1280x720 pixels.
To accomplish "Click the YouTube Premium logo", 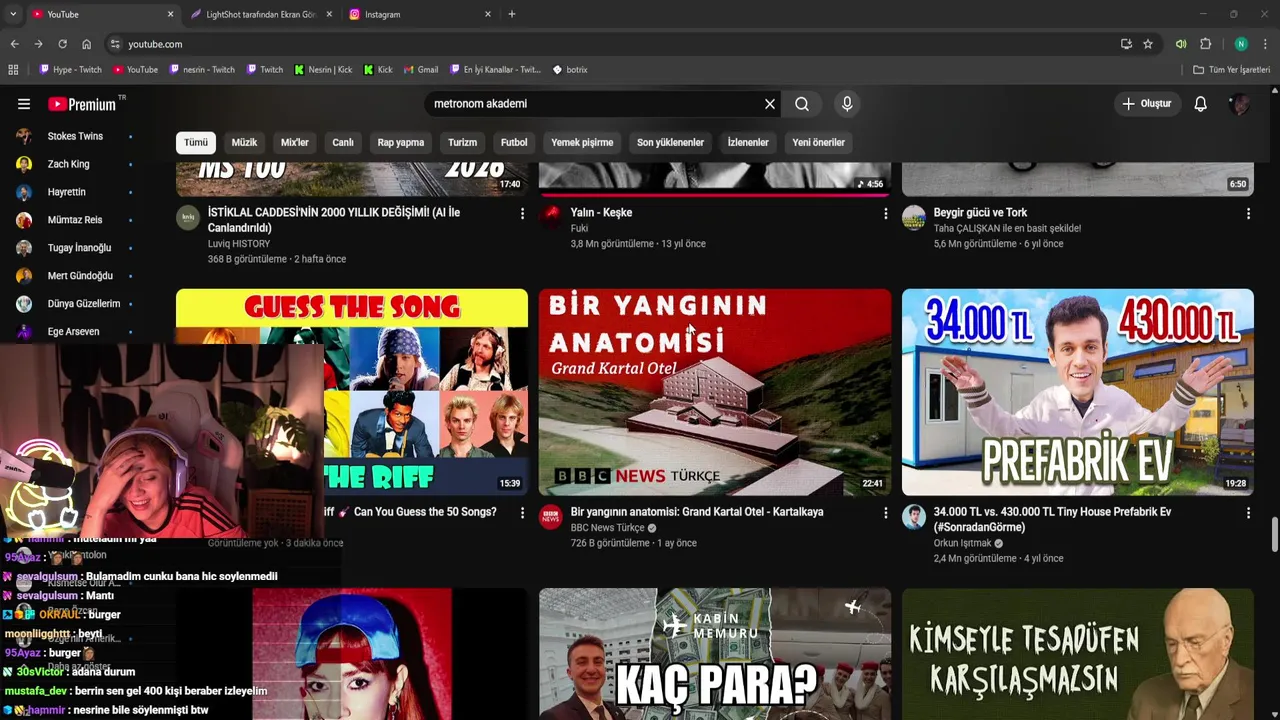I will tap(84, 104).
